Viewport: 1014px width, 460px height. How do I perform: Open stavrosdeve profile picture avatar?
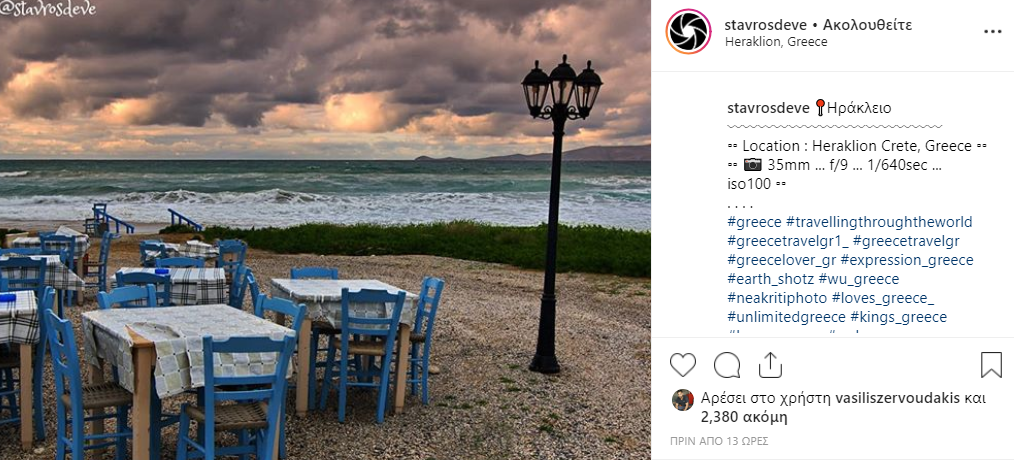click(688, 32)
